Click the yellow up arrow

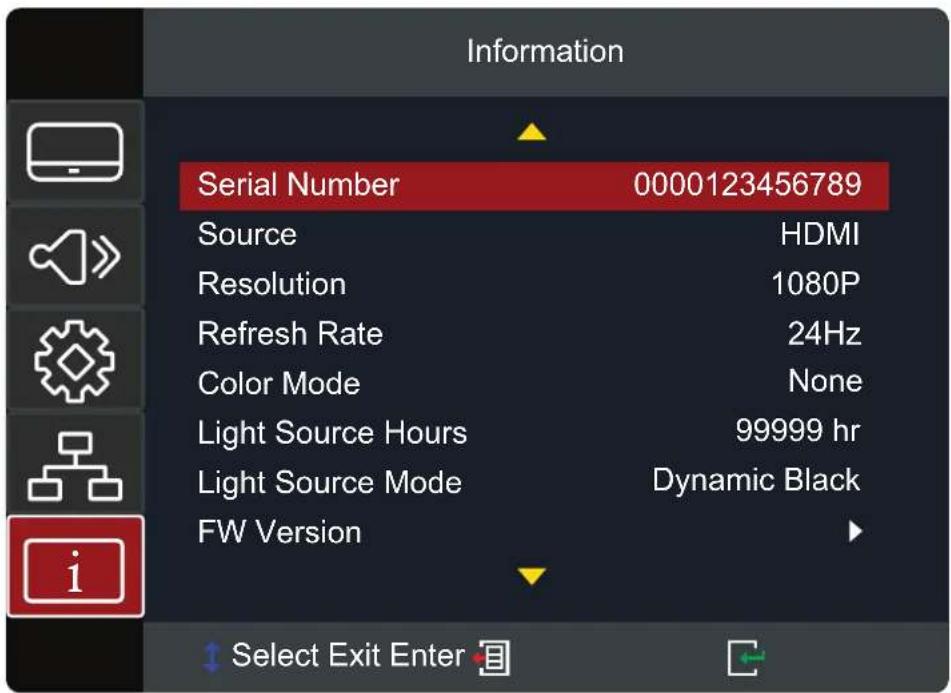point(532,132)
